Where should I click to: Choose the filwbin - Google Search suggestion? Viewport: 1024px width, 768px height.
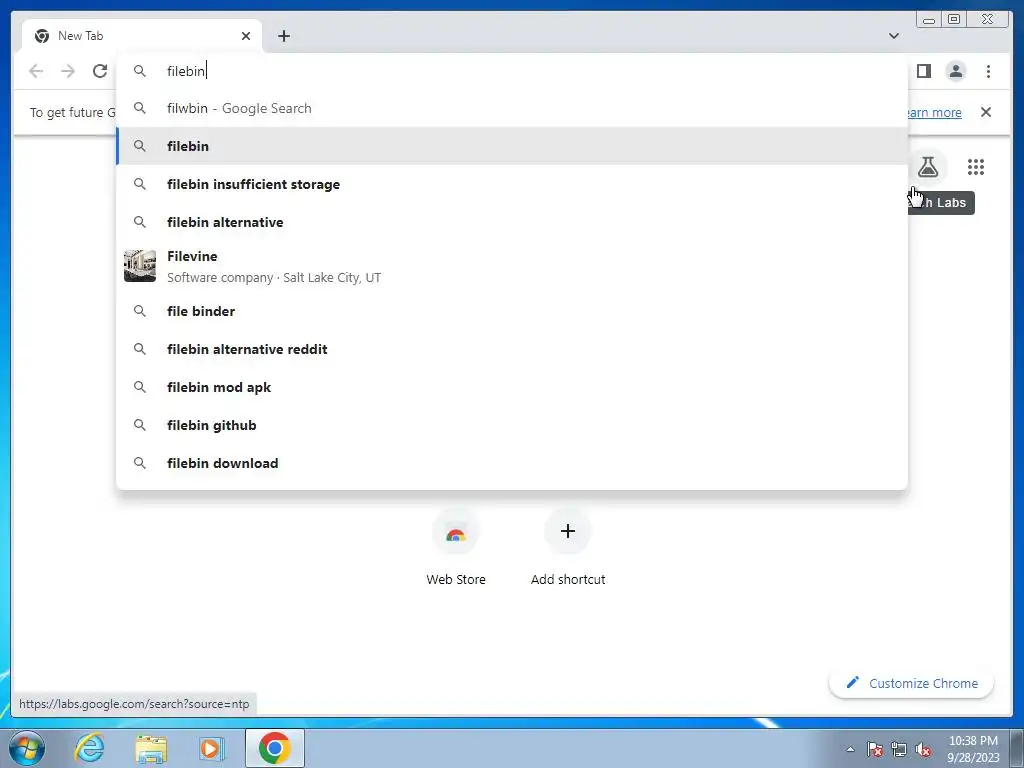(x=512, y=108)
